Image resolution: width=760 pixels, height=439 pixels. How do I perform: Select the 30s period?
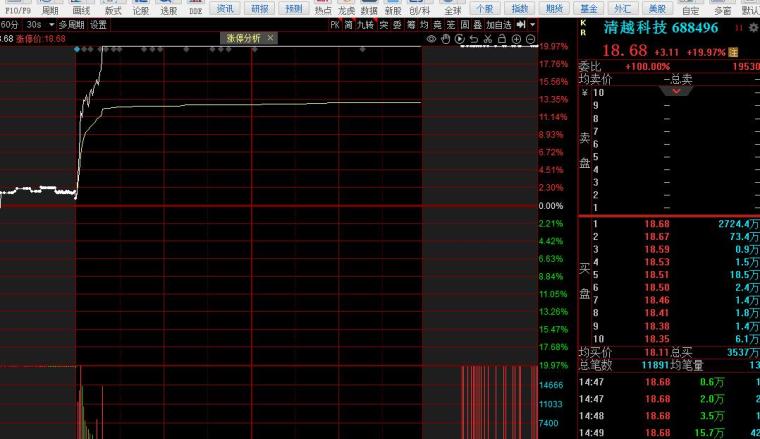click(34, 24)
